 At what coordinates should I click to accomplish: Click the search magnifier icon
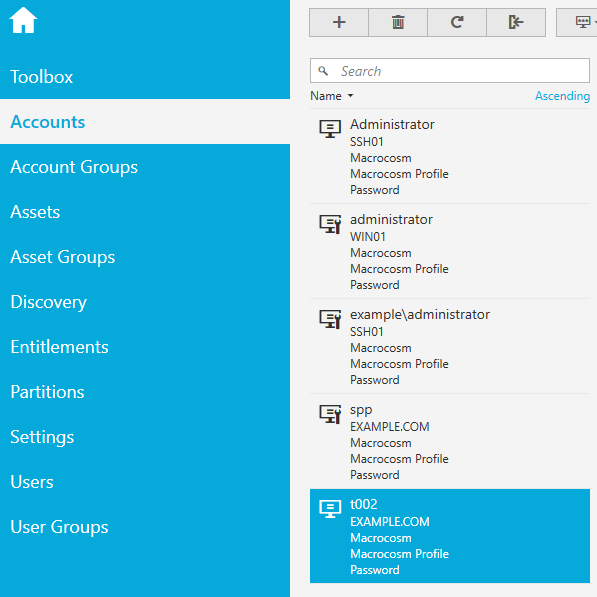tap(323, 71)
